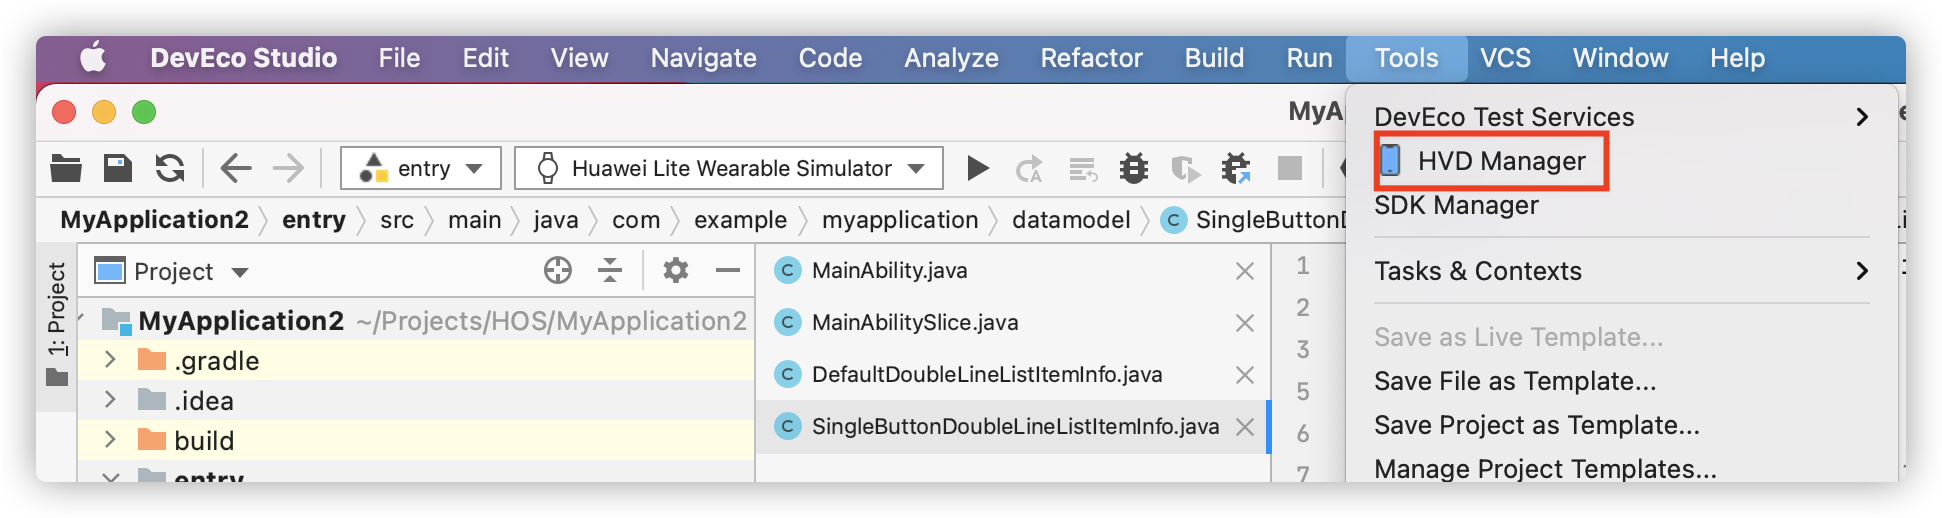Open the Project view selector dropdown

pos(171,271)
